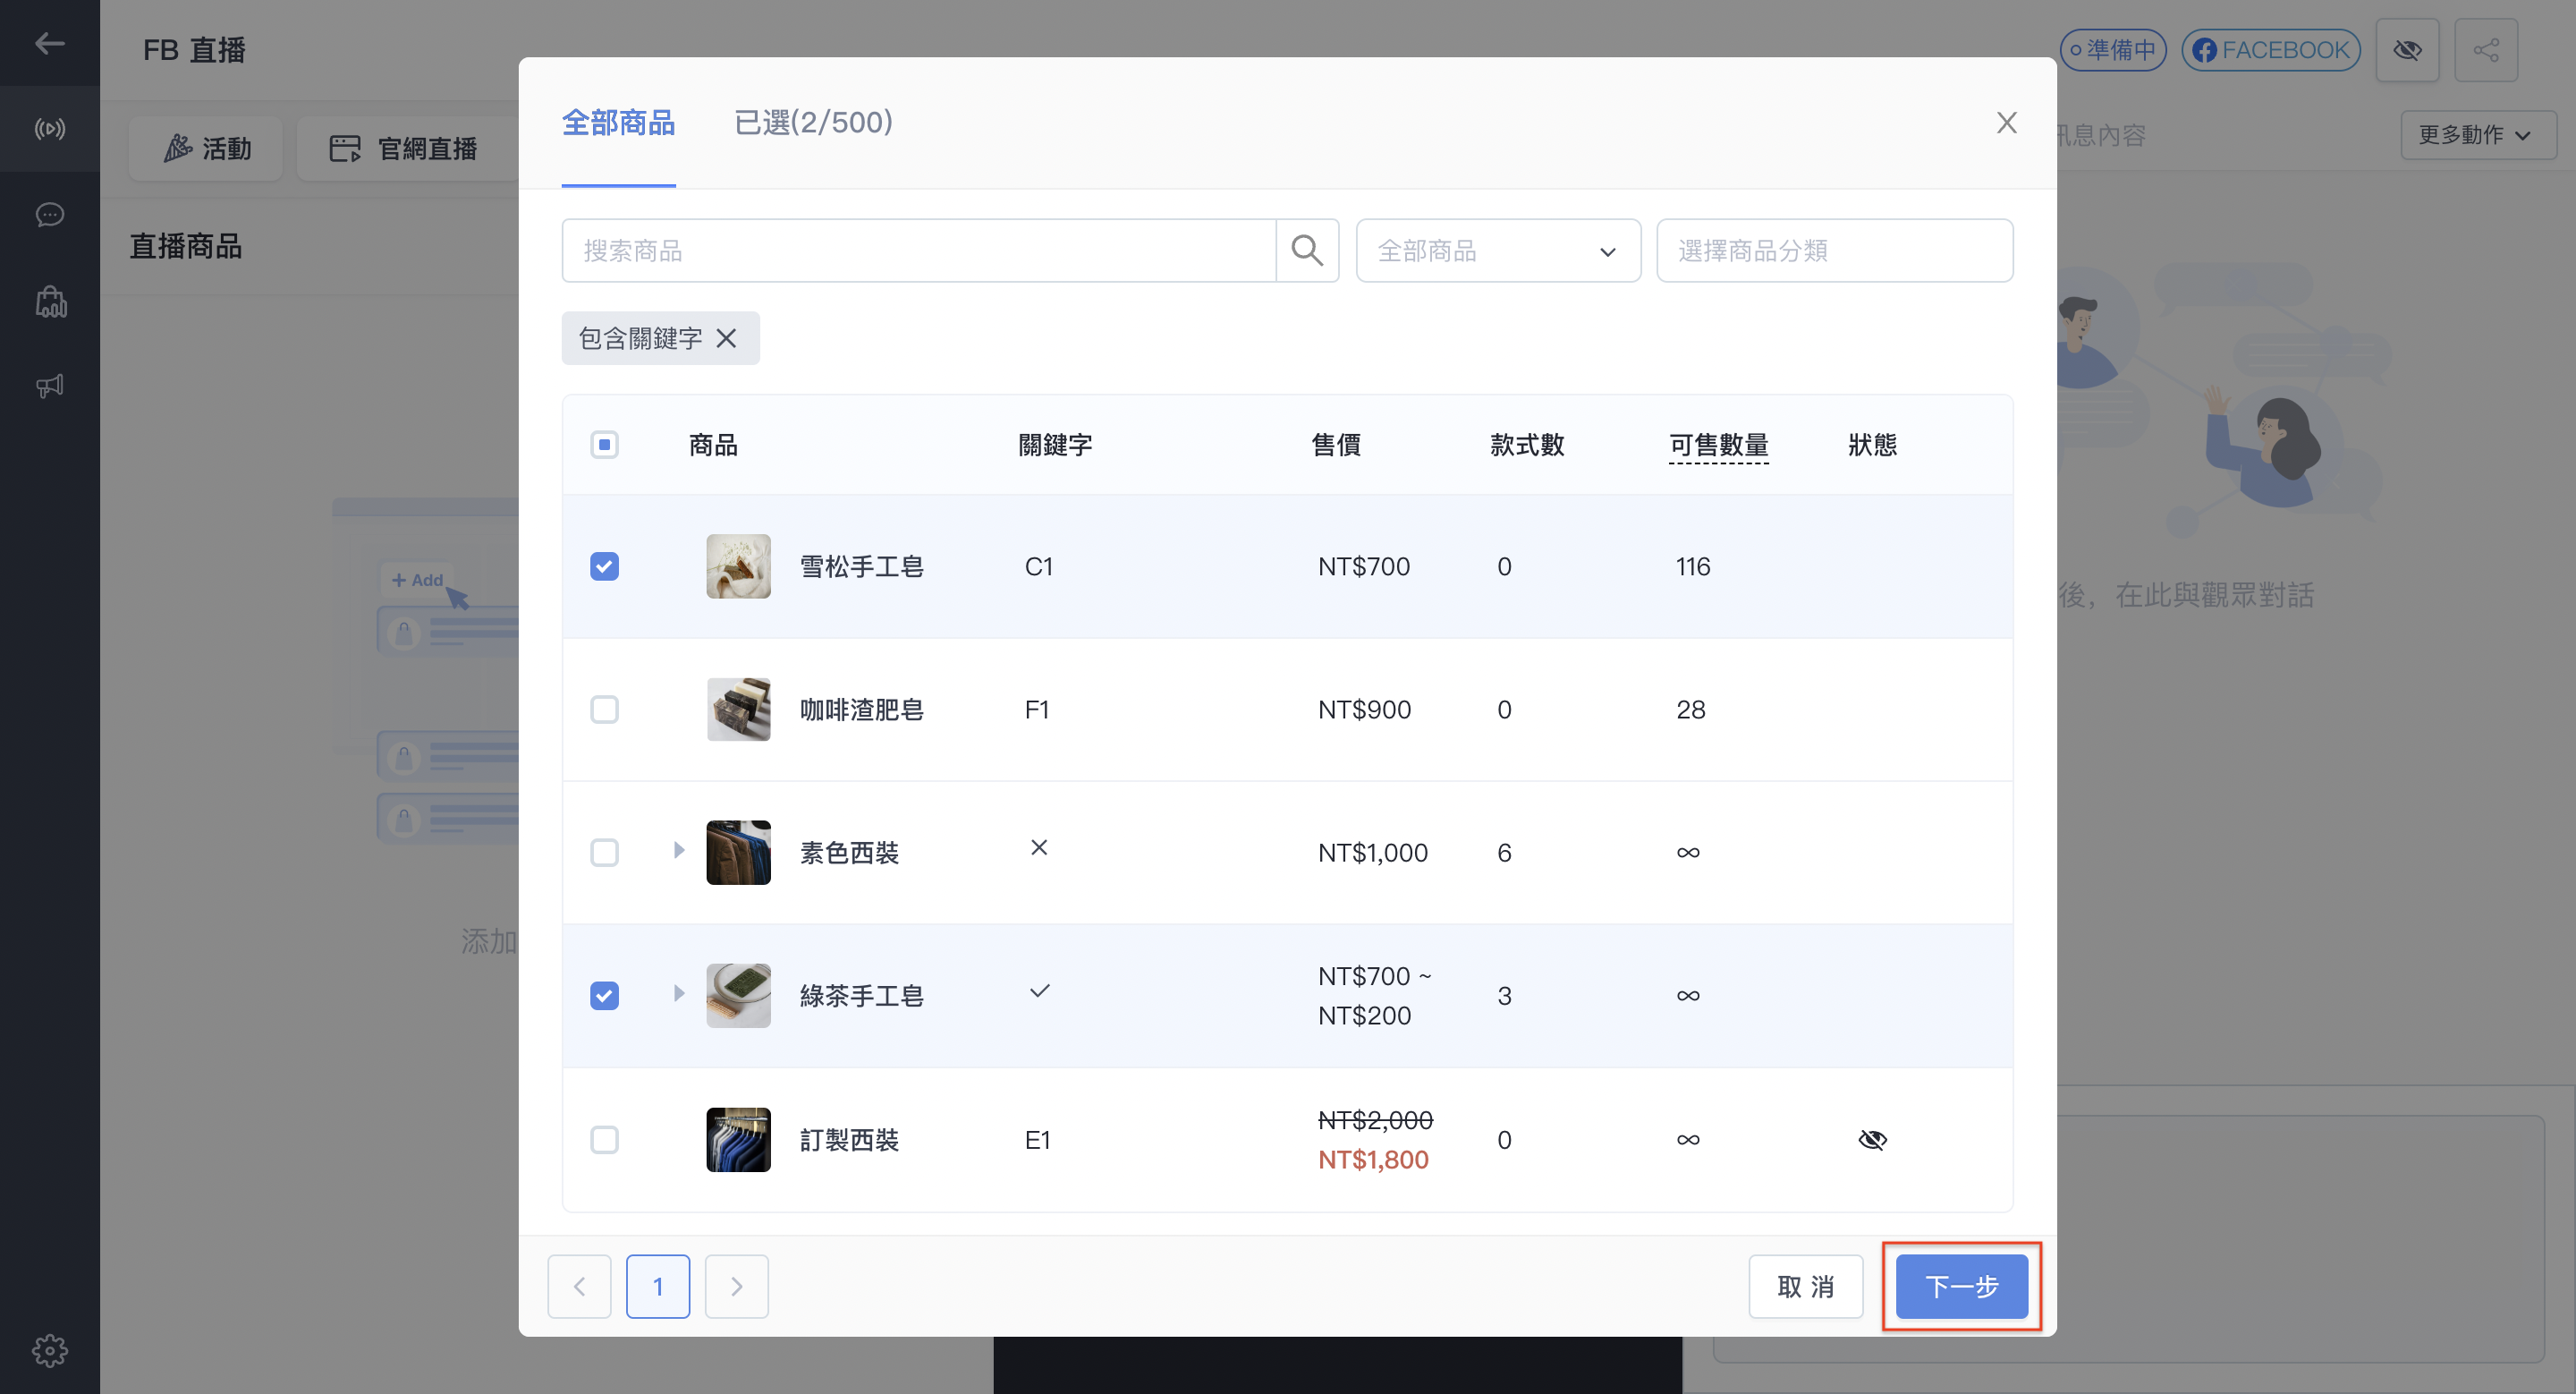The height and width of the screenshot is (1394, 2576).
Task: Click the 商品 column header
Action: [713, 444]
